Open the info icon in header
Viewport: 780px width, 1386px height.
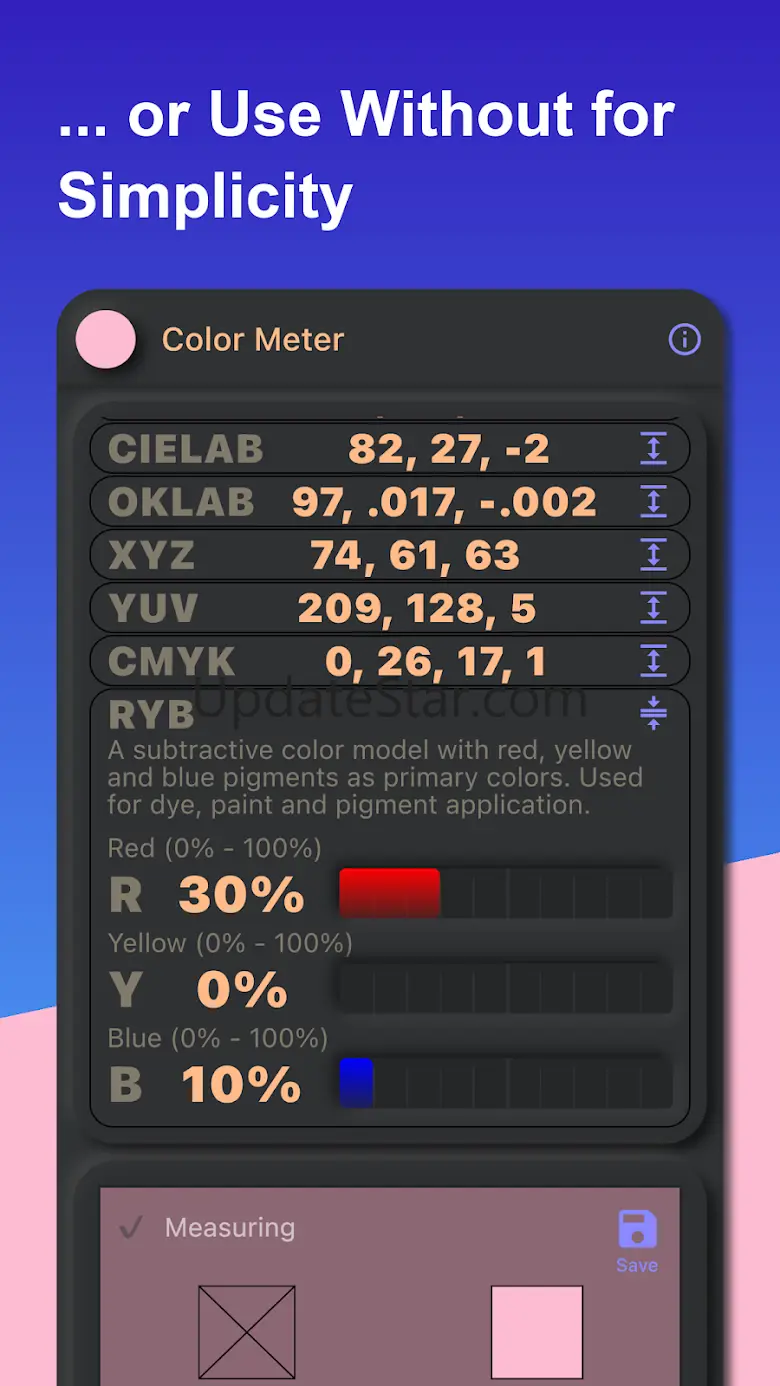685,339
